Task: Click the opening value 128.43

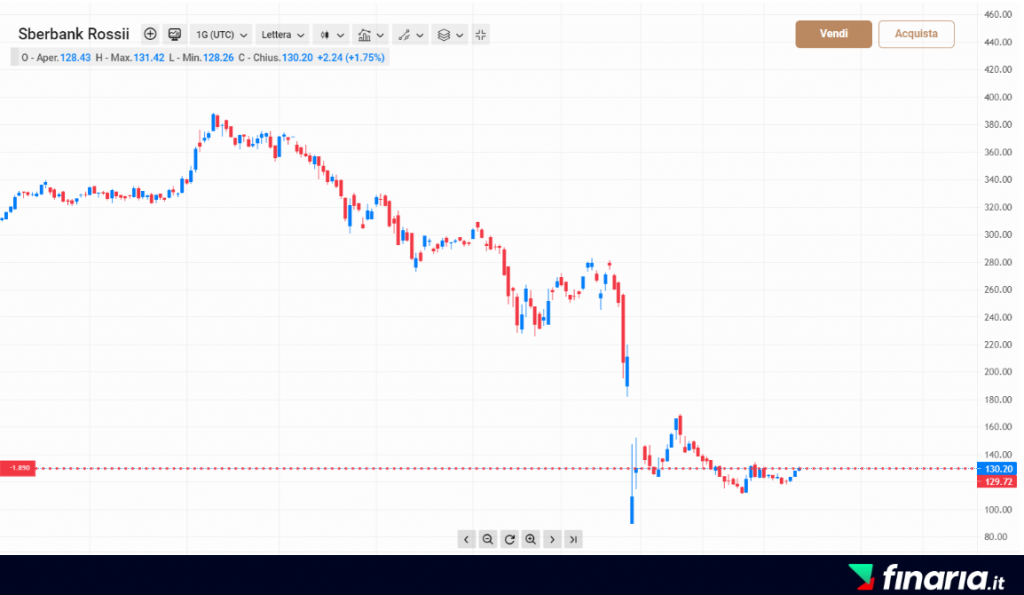Action: point(75,57)
